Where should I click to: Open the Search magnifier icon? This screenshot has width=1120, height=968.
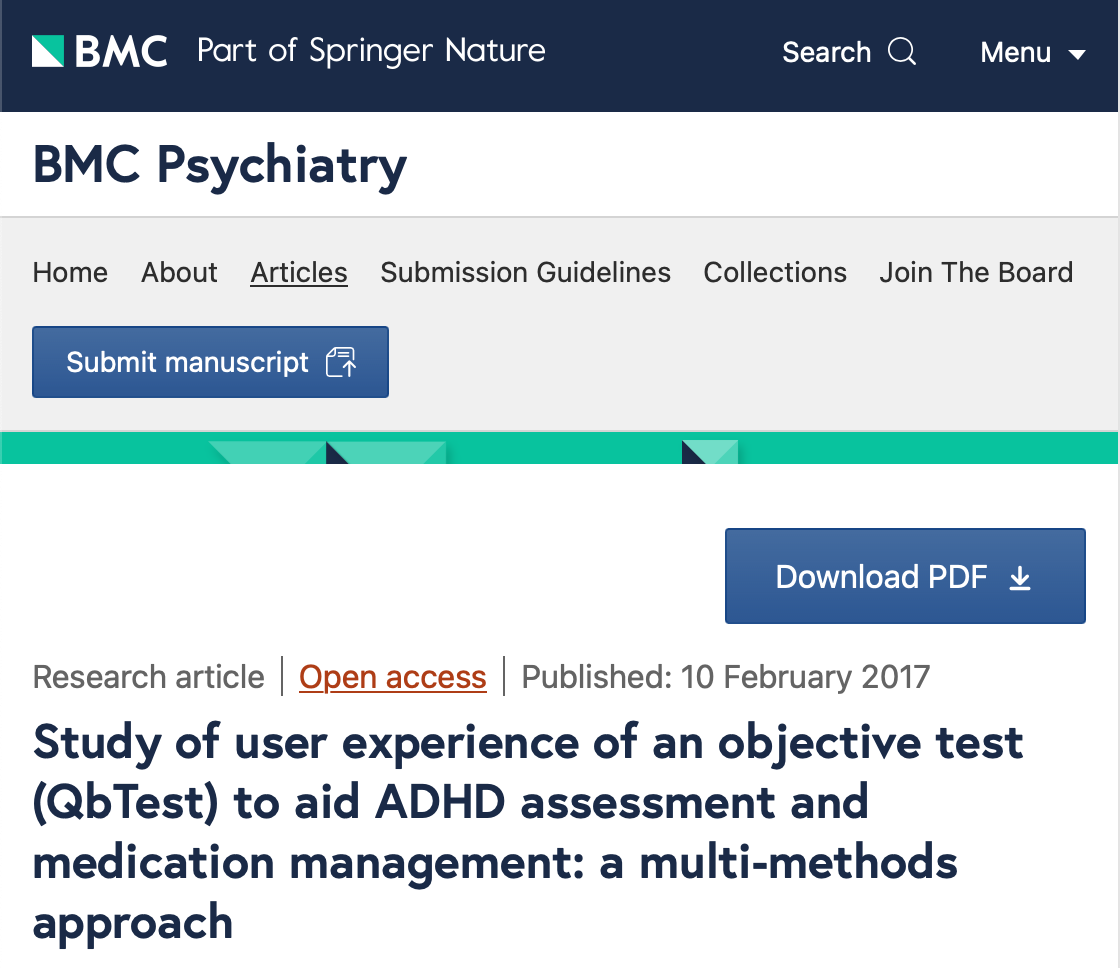[x=901, y=51]
